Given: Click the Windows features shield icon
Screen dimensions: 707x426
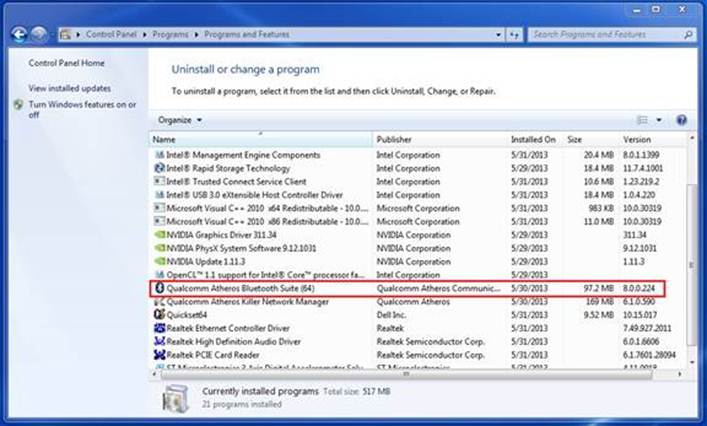Looking at the screenshot, I should (x=18, y=105).
